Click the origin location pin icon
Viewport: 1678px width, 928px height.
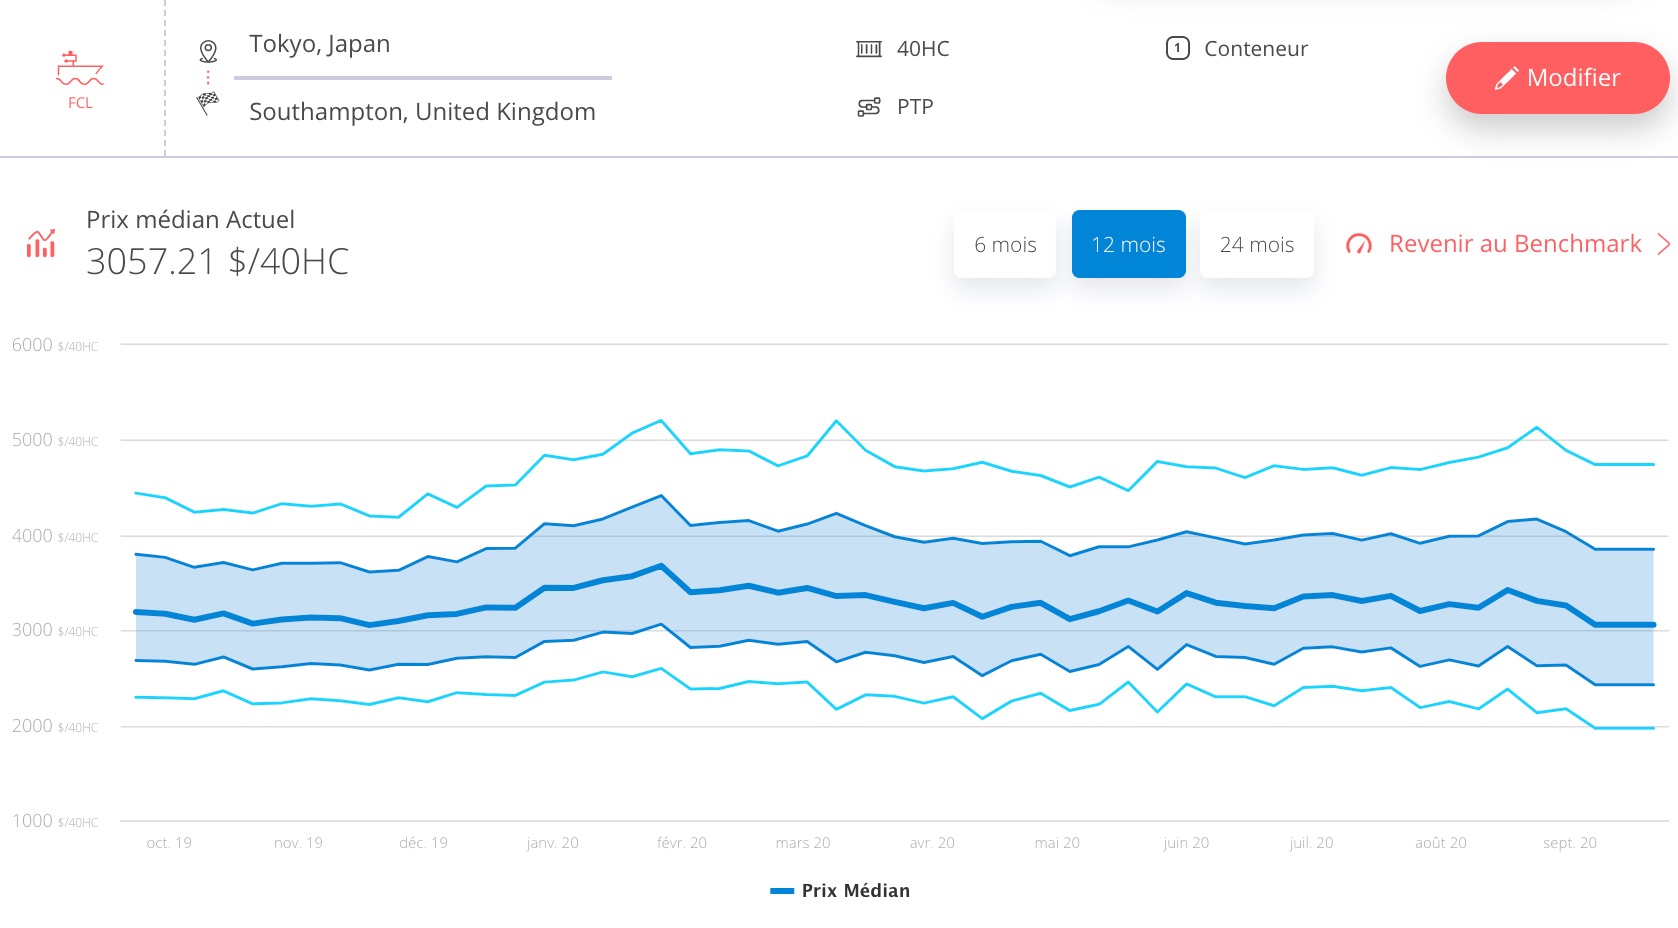pos(208,51)
